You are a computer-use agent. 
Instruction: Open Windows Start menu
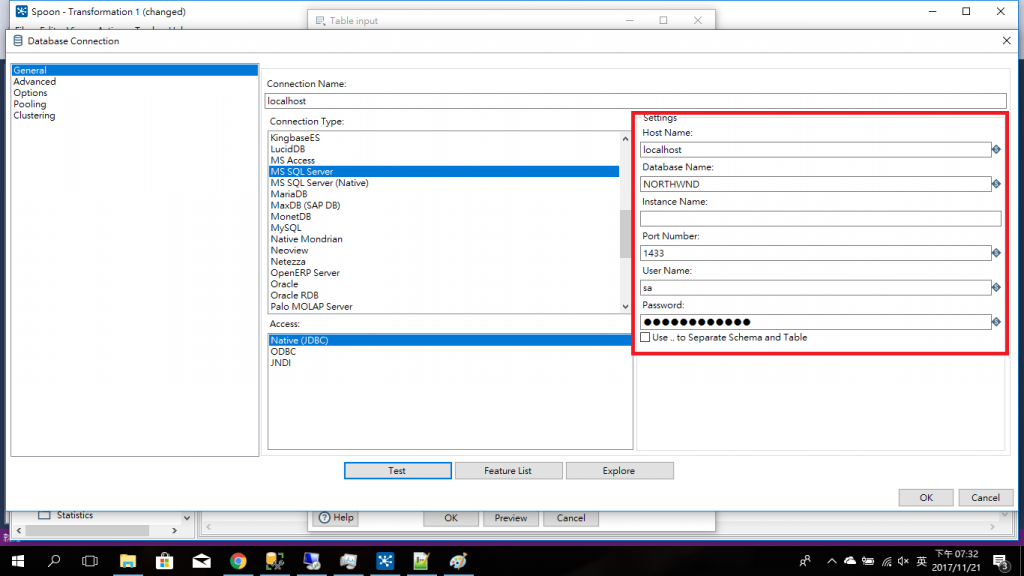click(18, 561)
